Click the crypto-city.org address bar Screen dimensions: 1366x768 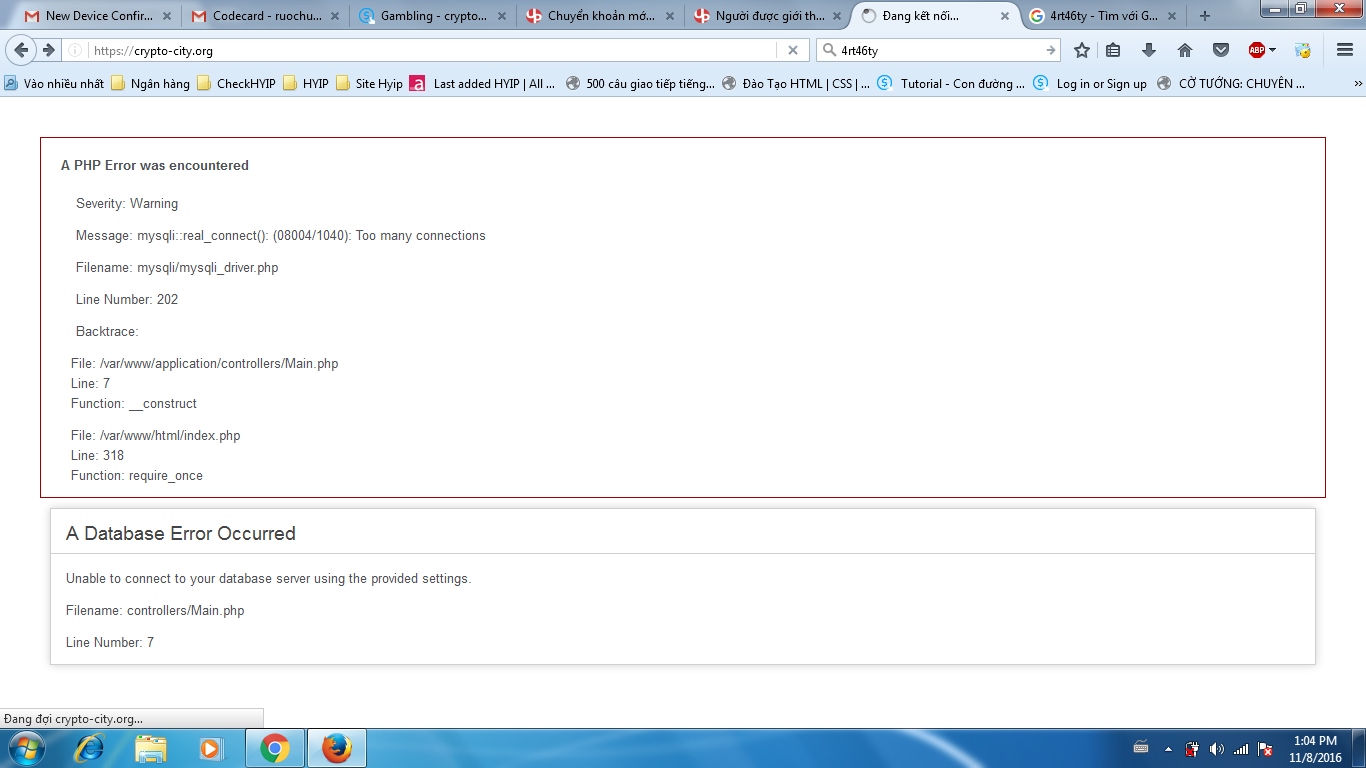coord(430,50)
